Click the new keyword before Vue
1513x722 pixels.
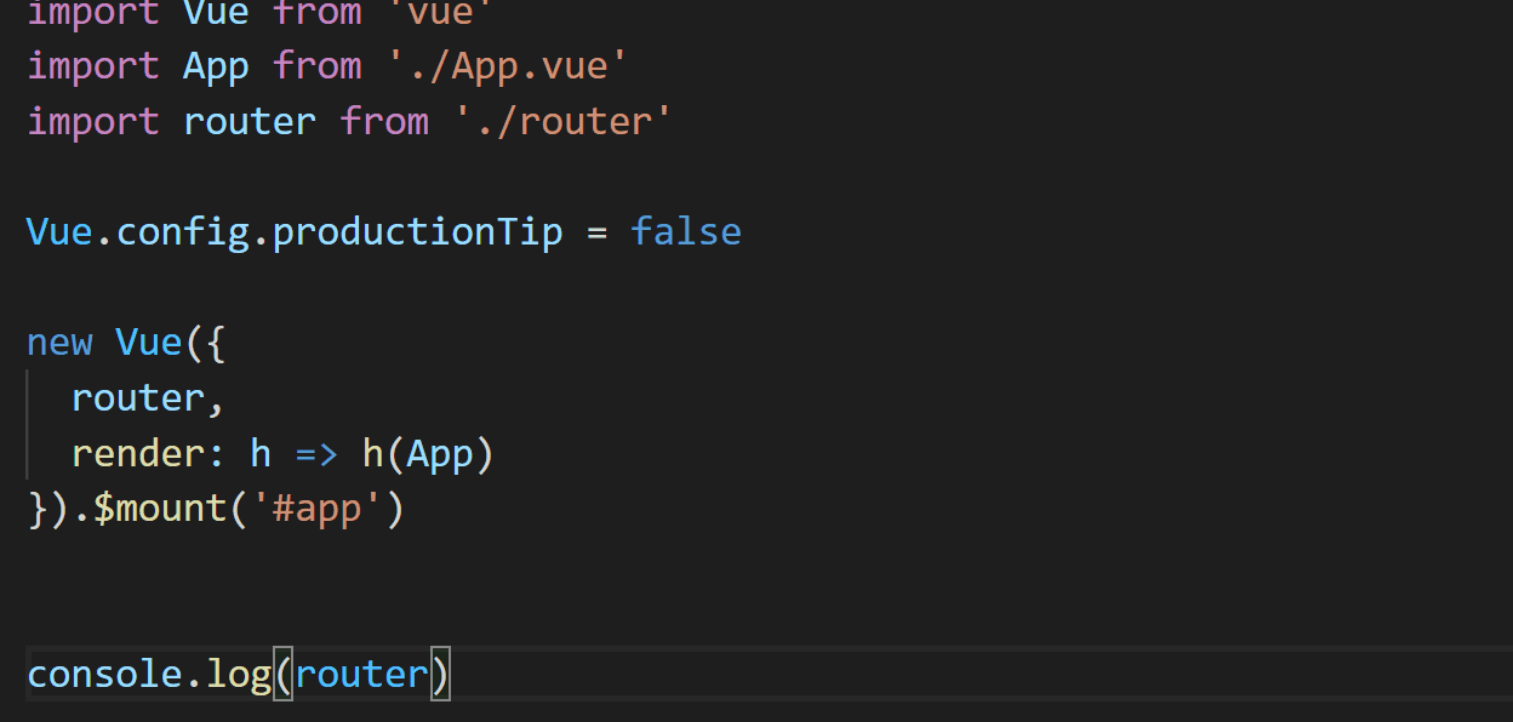(x=60, y=343)
